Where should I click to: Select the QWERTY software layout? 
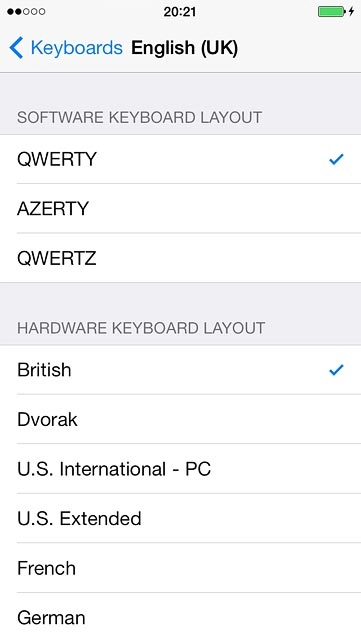[180, 159]
